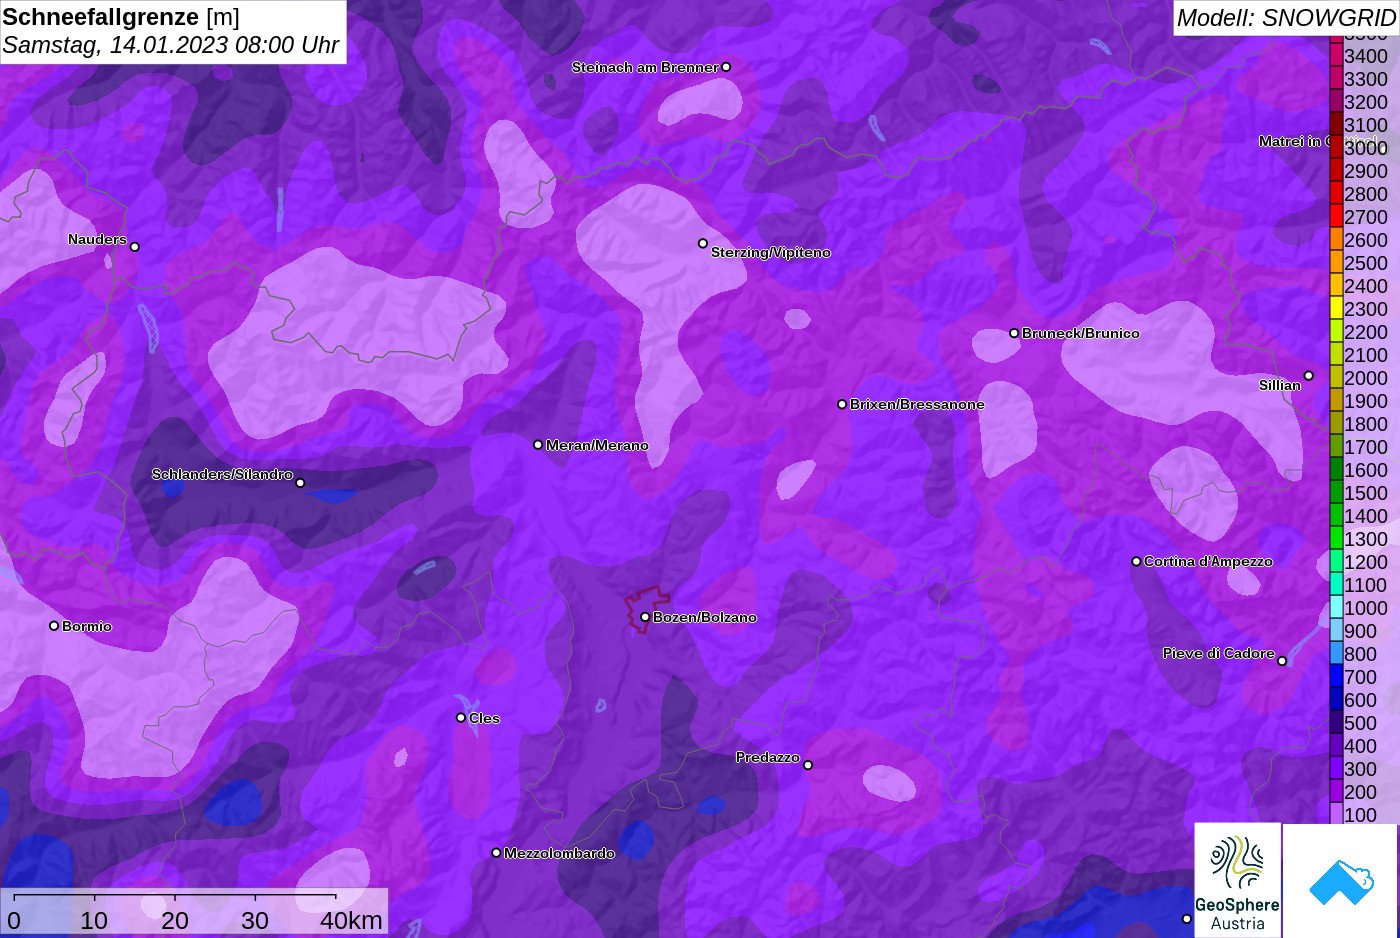Click the Nauders town label

coord(97,239)
